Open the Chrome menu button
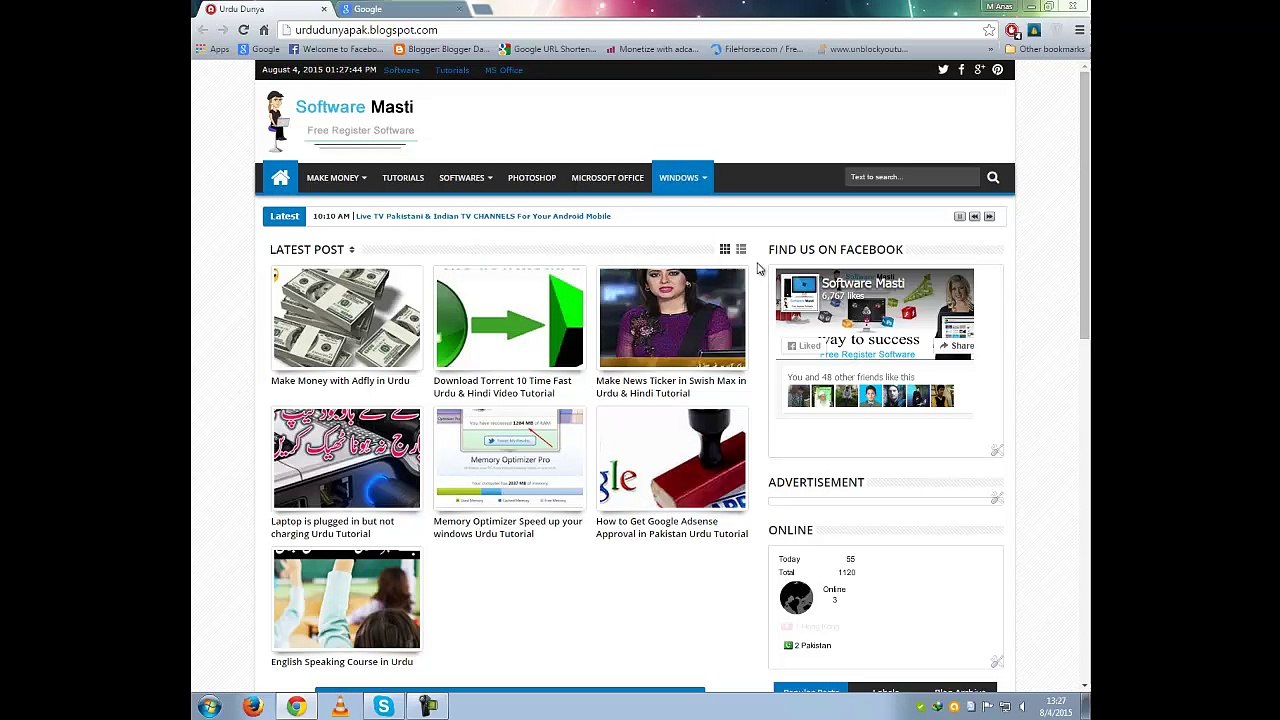The width and height of the screenshot is (1280, 720). click(x=1079, y=30)
